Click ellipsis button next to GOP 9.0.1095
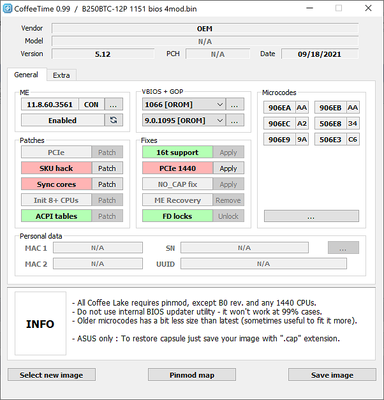 [235, 120]
